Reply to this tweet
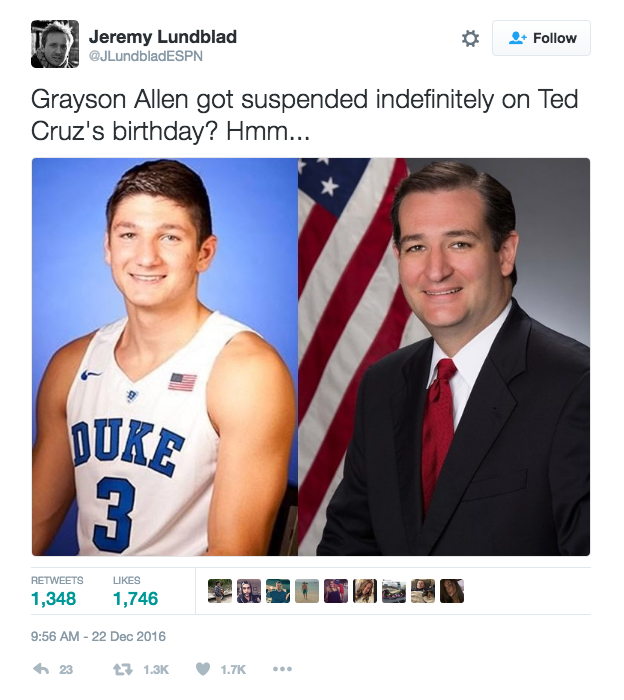 [41, 669]
